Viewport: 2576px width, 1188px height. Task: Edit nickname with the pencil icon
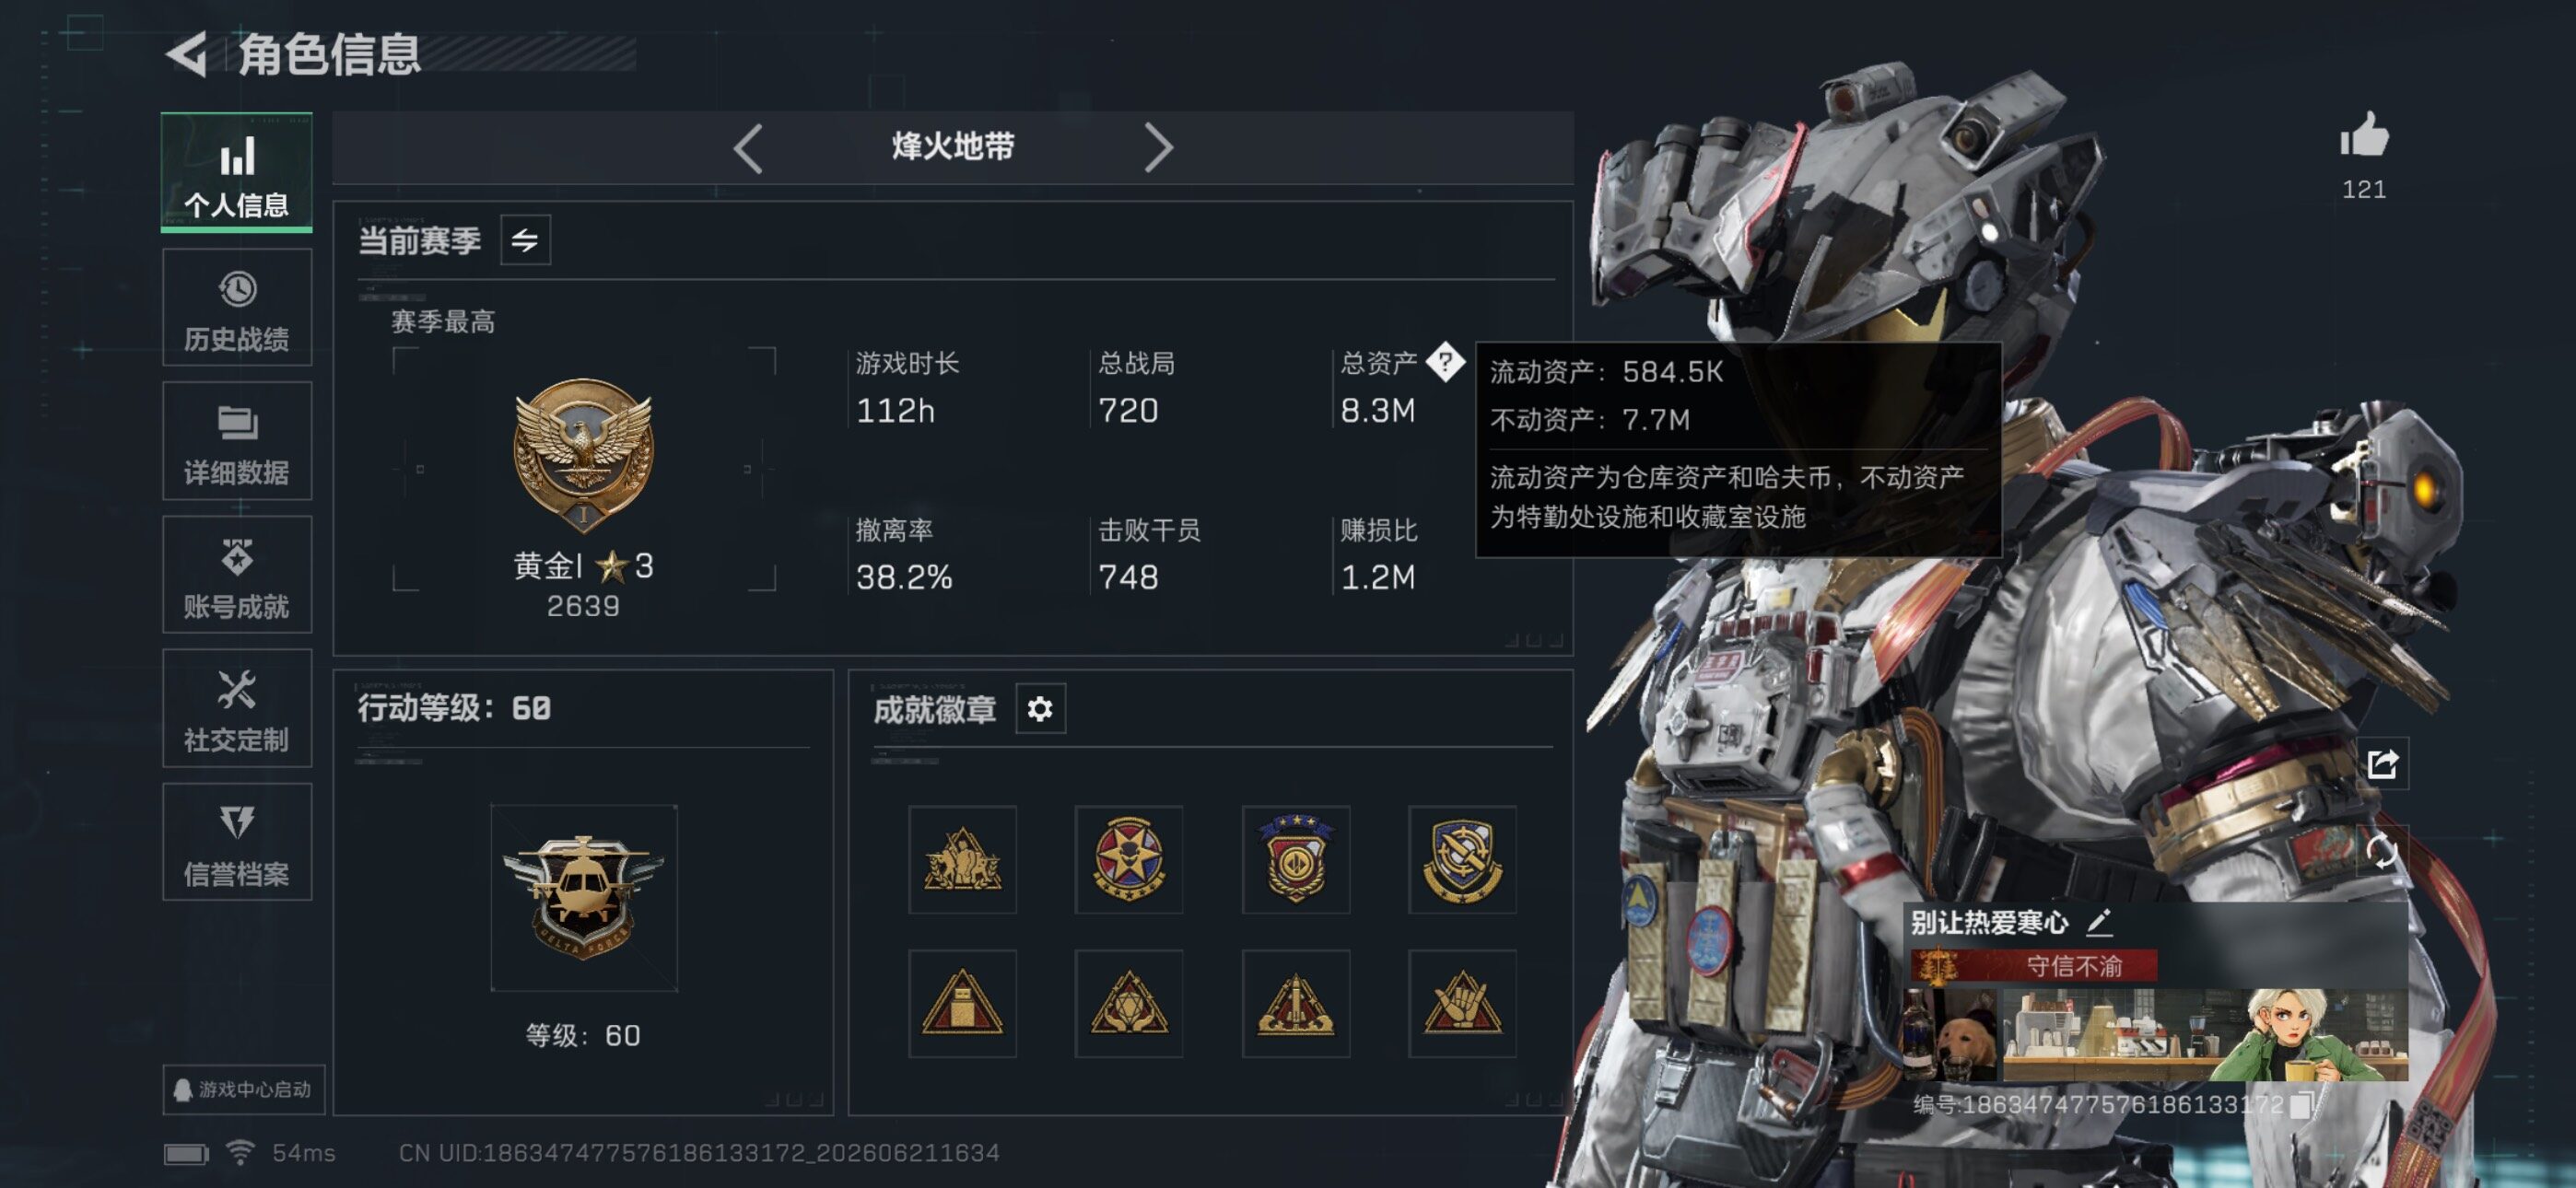tap(2100, 922)
